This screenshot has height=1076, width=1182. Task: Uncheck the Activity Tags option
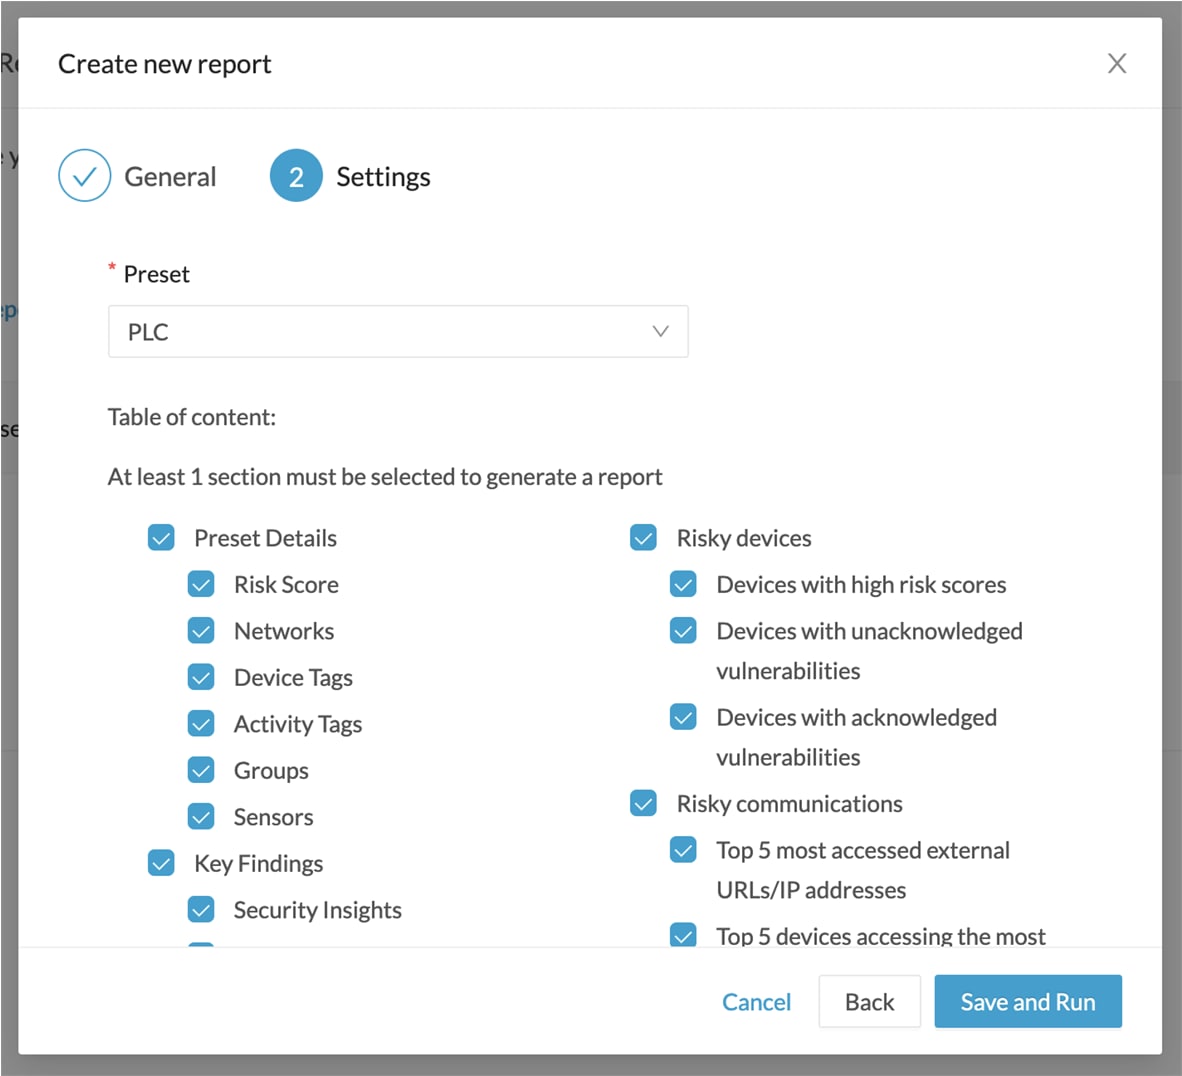(x=201, y=723)
